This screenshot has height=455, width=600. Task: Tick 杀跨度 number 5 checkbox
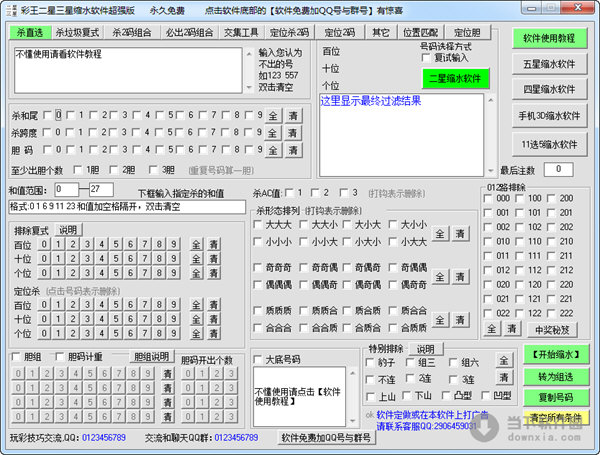(x=160, y=132)
